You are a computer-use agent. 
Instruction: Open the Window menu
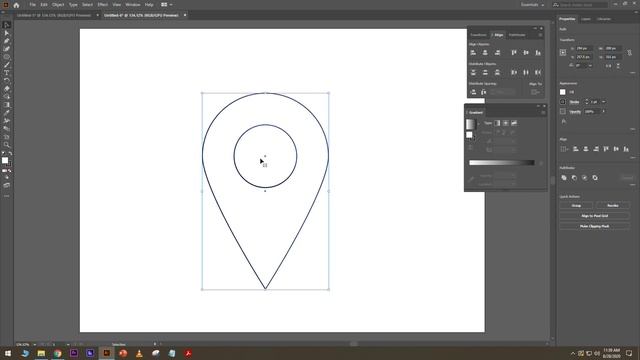(133, 4)
